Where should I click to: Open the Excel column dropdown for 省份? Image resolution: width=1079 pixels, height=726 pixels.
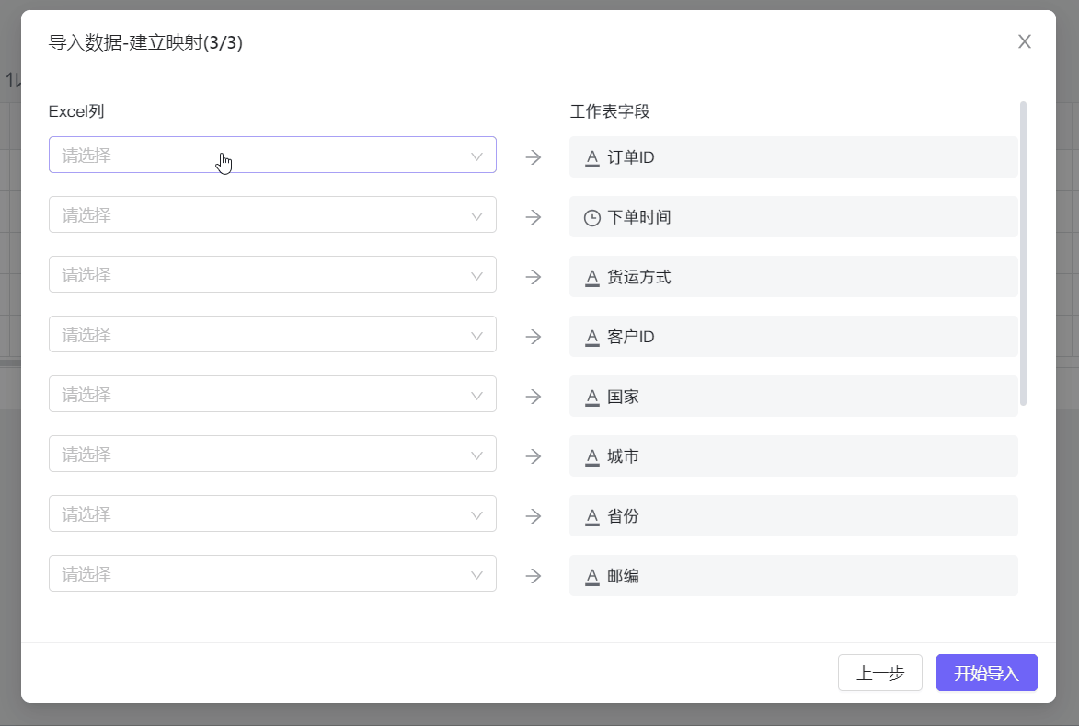click(272, 514)
